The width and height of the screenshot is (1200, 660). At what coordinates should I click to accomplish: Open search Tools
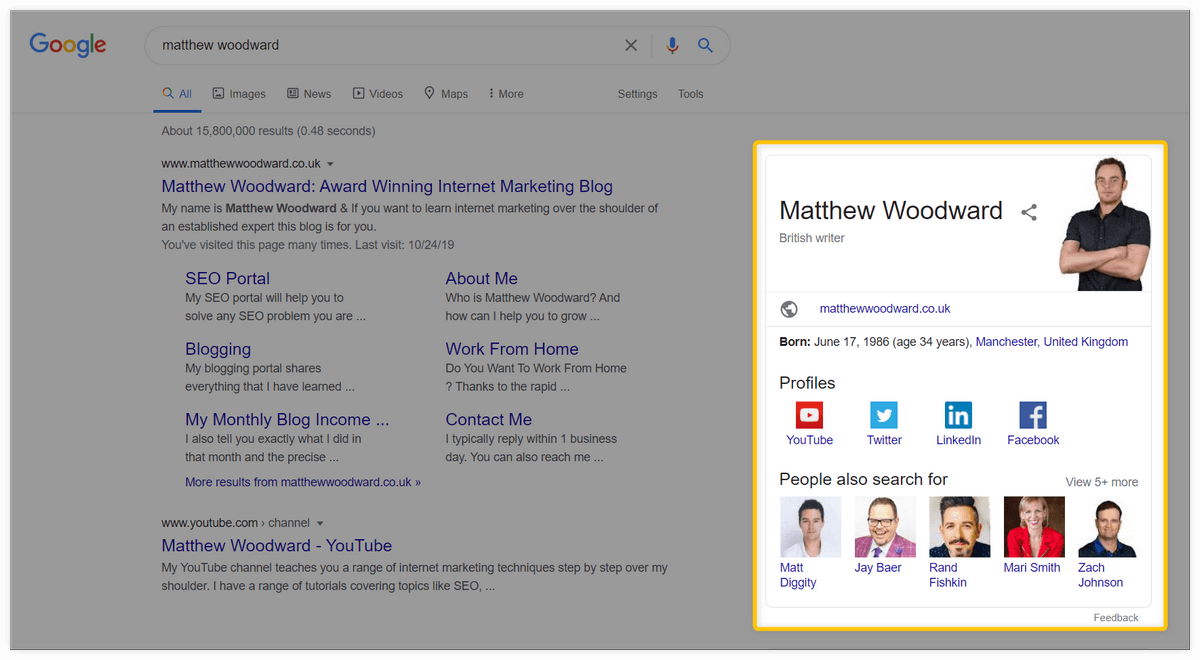tap(691, 94)
